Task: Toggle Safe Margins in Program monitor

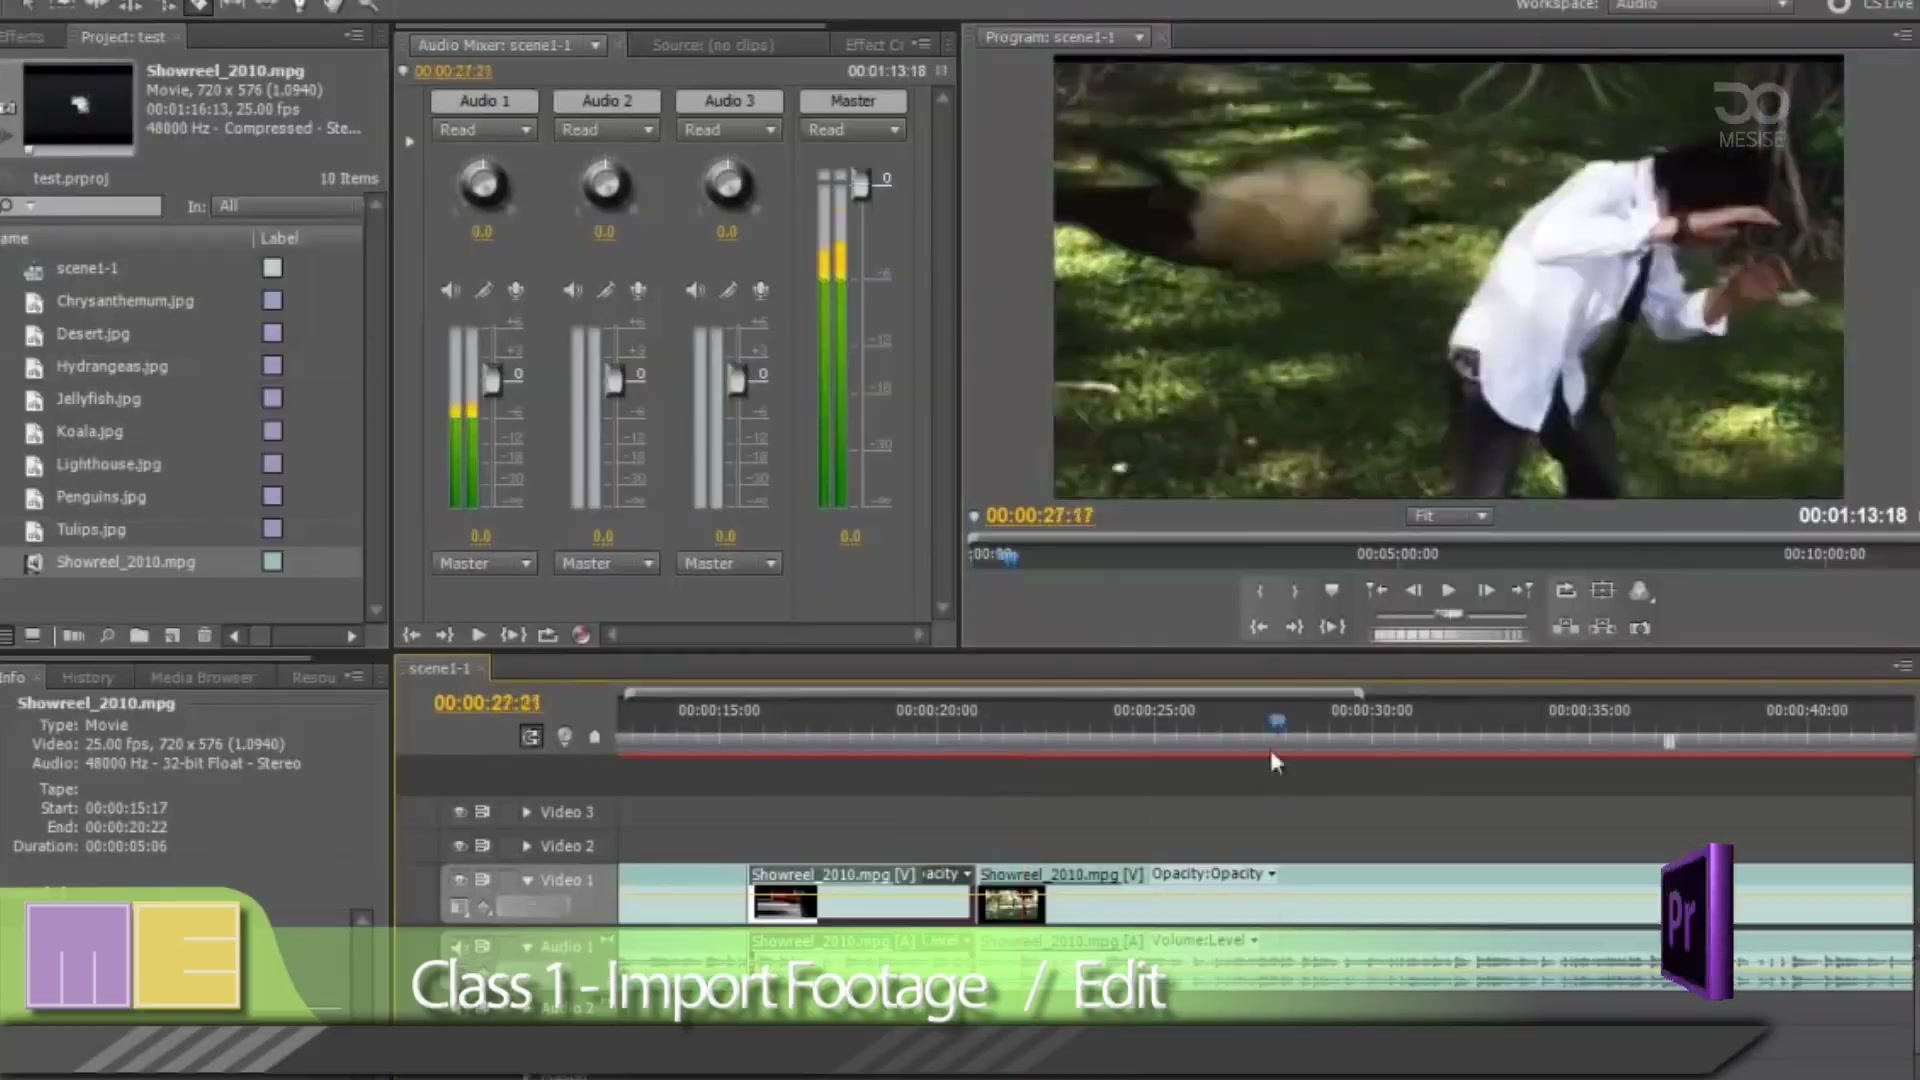Action: [x=1602, y=591]
